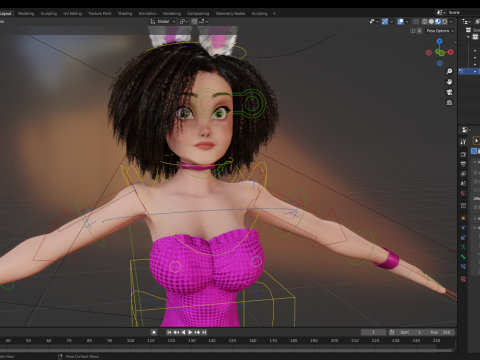
Task: Toggle viewport overlays button
Action: coord(401,22)
